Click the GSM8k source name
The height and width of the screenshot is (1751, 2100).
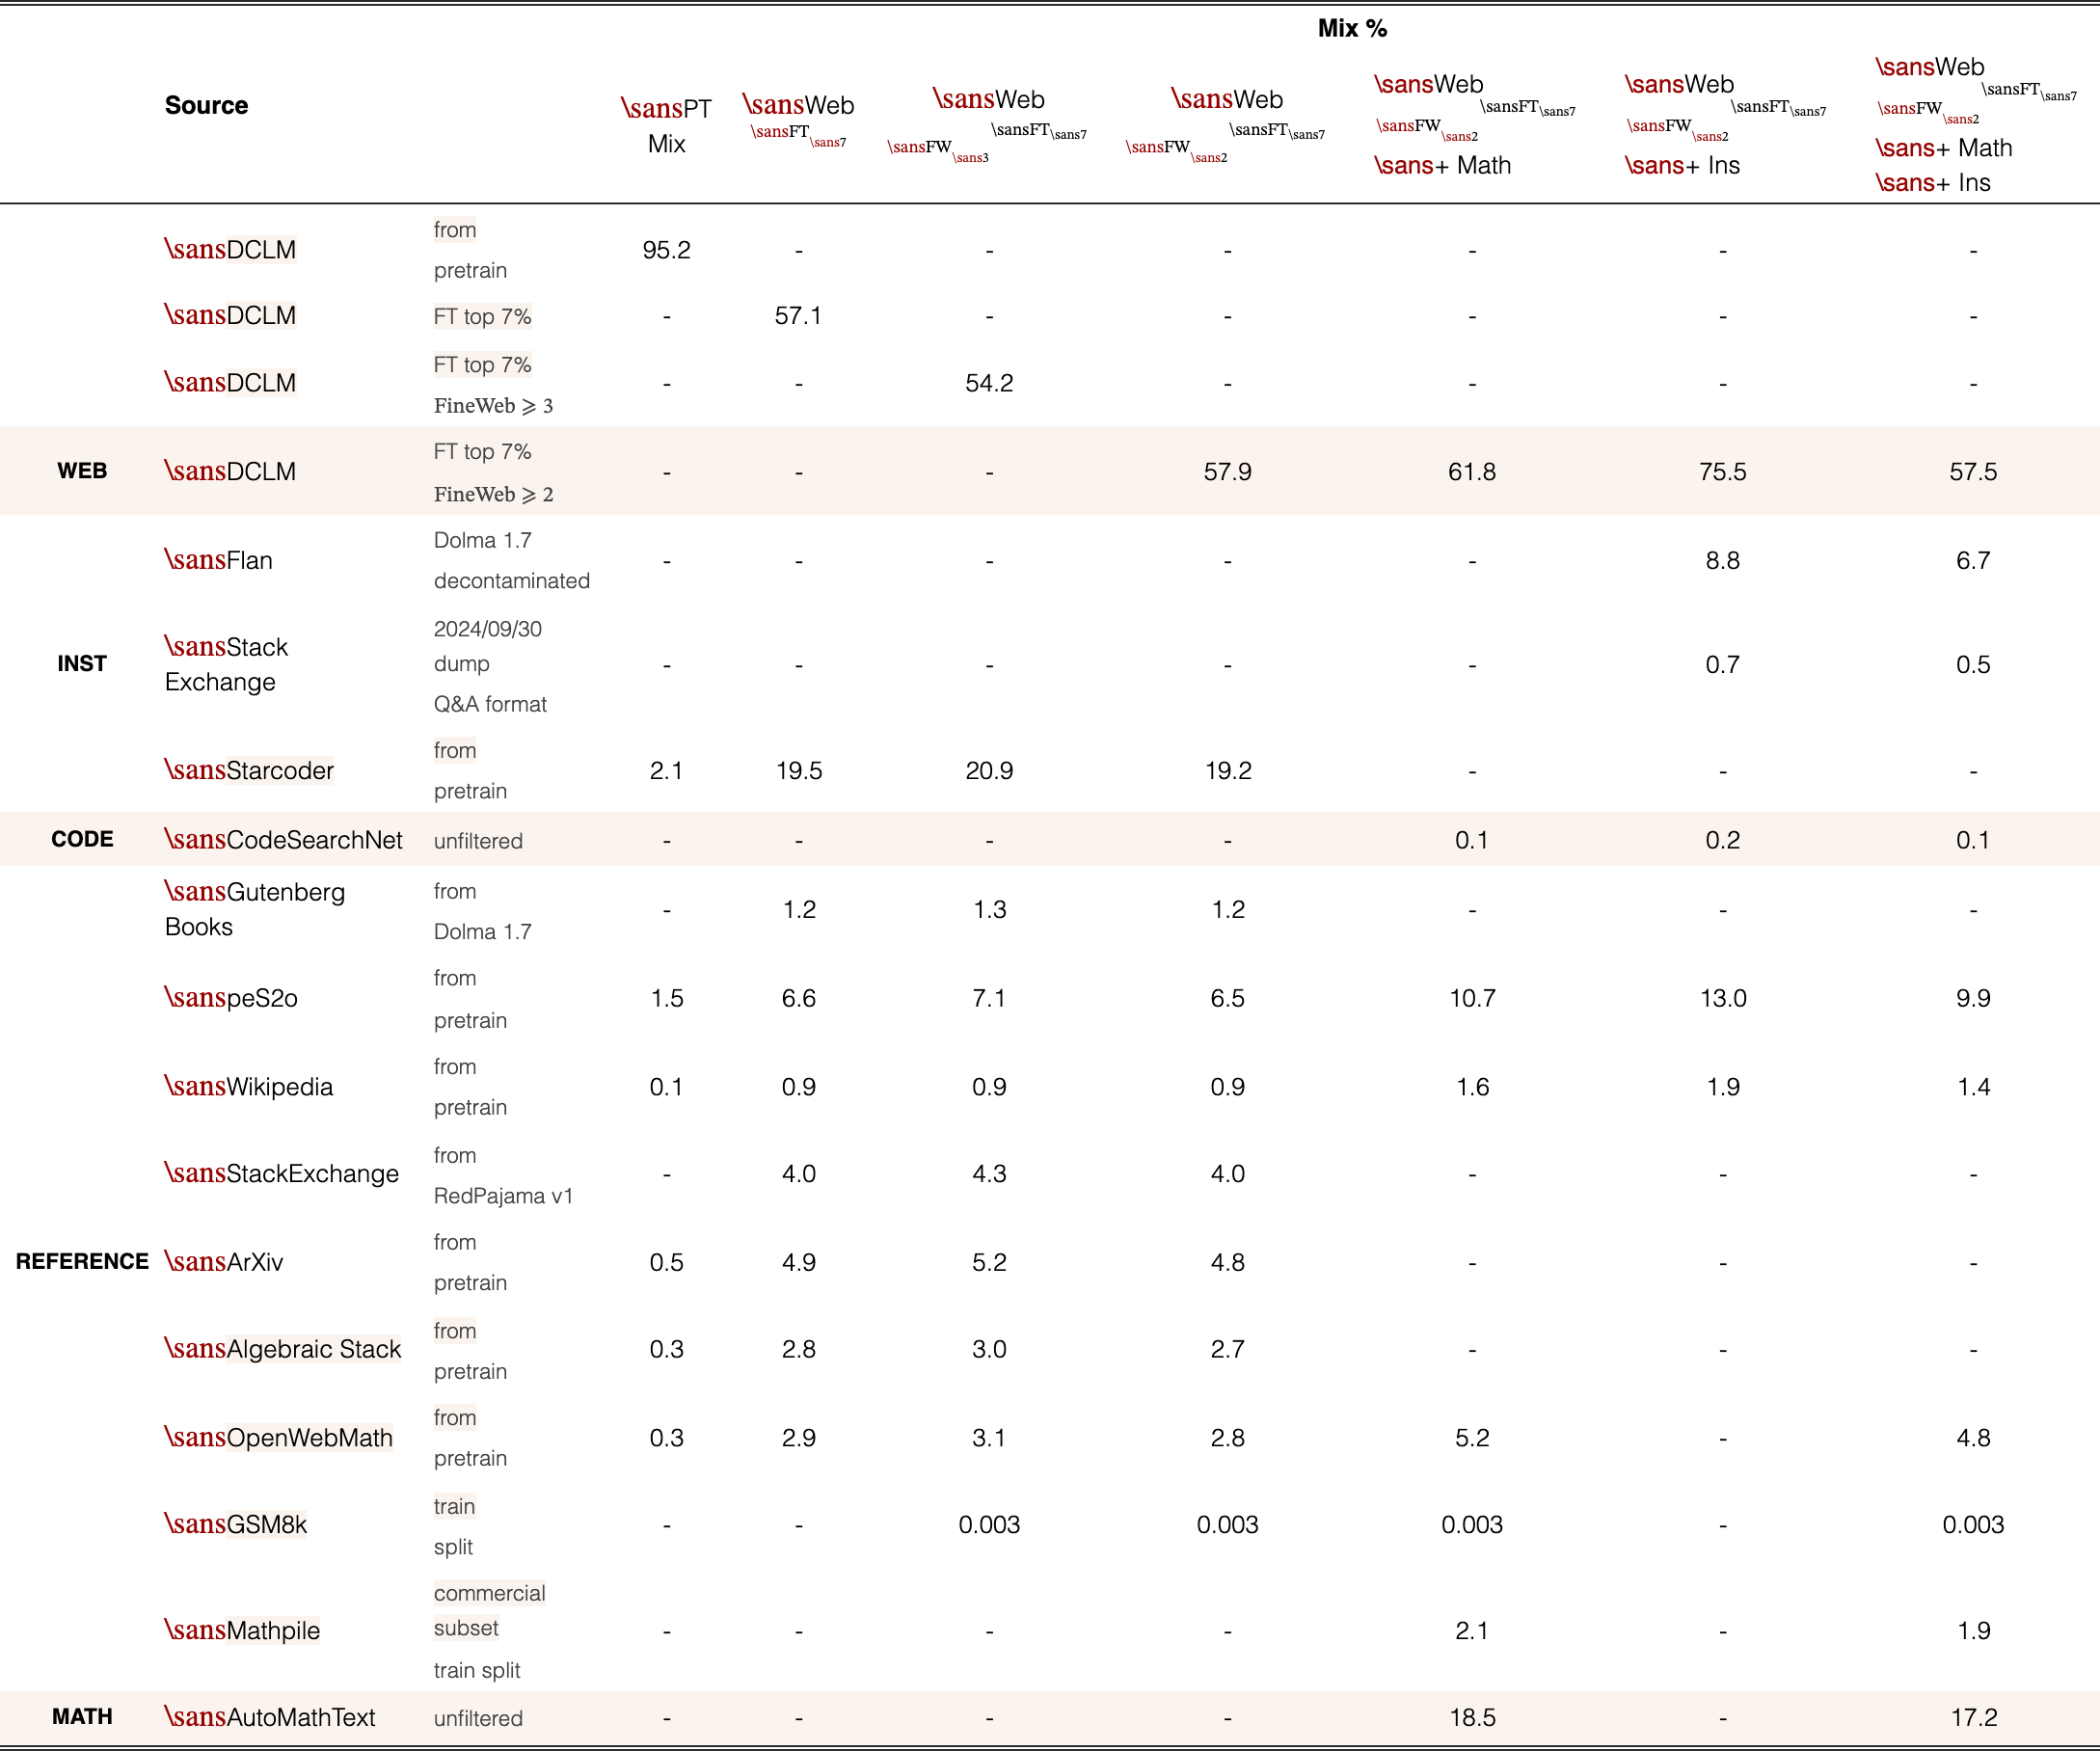pyautogui.click(x=235, y=1524)
